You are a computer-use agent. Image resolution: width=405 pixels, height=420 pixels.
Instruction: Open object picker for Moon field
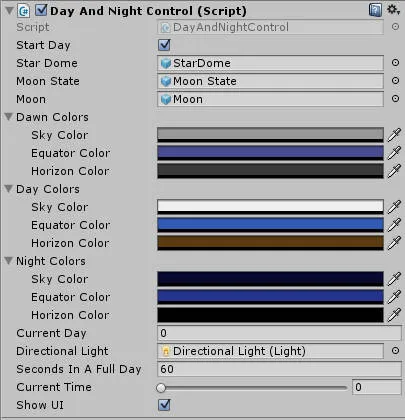(395, 99)
